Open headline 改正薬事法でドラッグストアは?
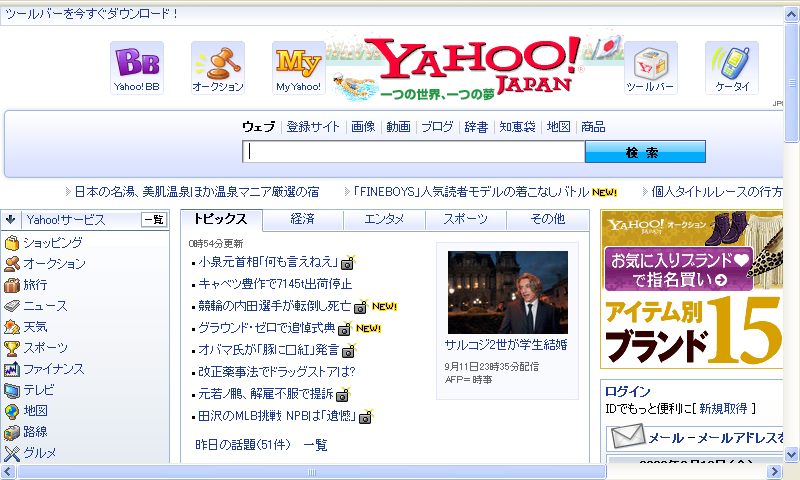800x480 pixels. pyautogui.click(x=277, y=372)
